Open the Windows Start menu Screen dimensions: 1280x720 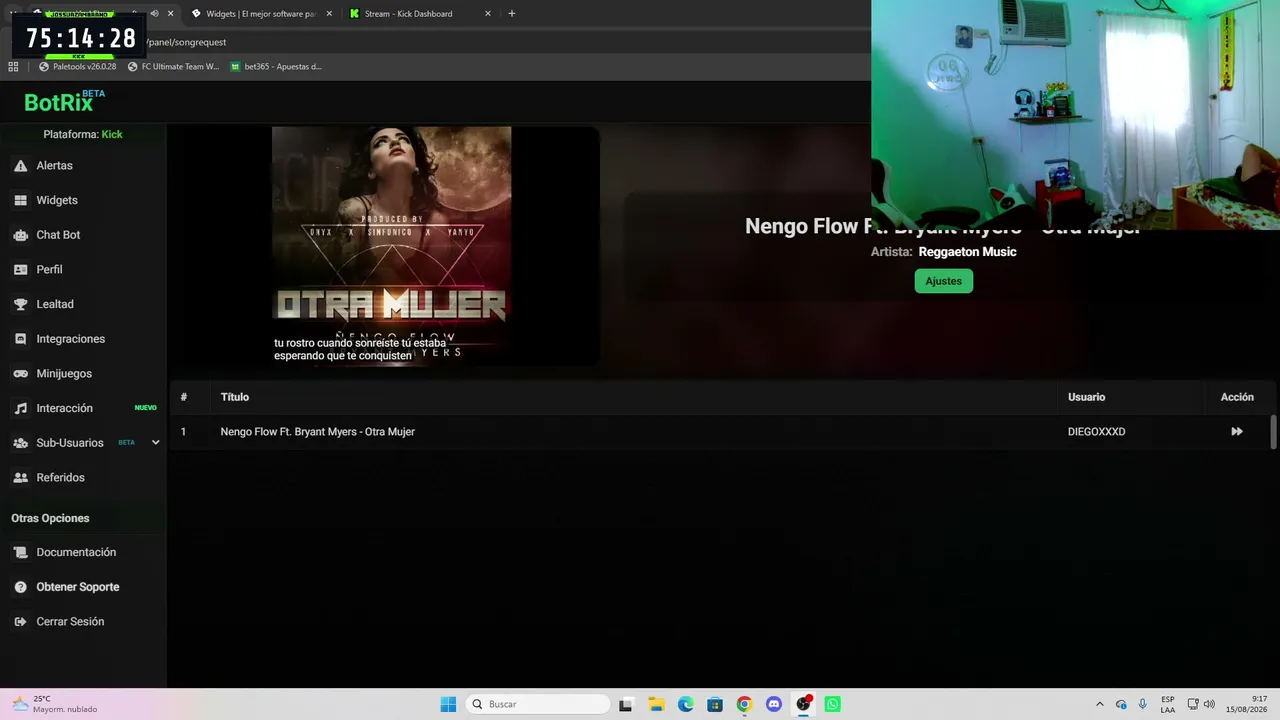448,704
